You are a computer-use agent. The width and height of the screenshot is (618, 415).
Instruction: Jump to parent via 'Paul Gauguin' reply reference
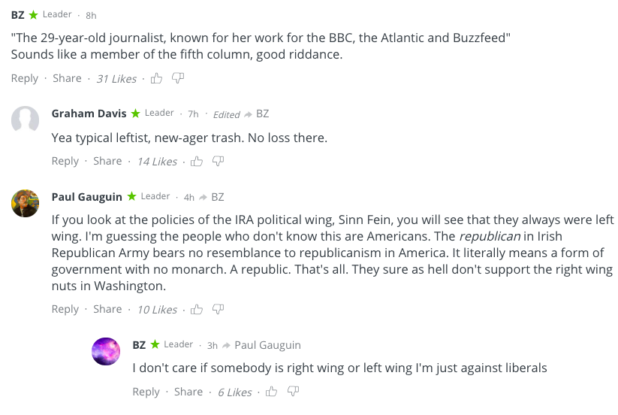click(x=267, y=345)
